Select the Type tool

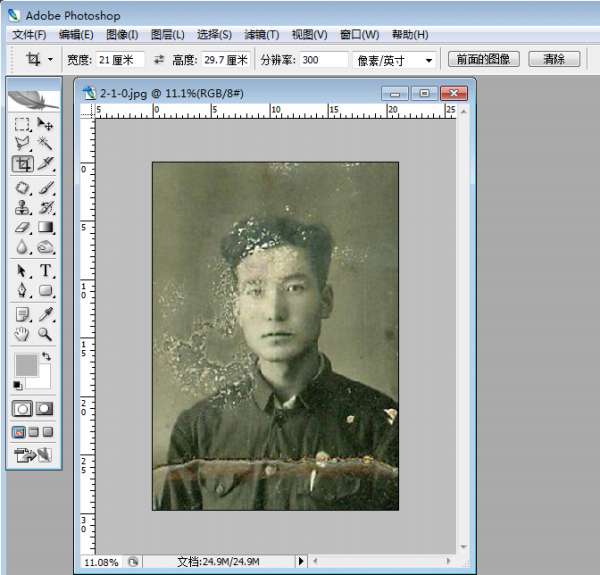[45, 271]
